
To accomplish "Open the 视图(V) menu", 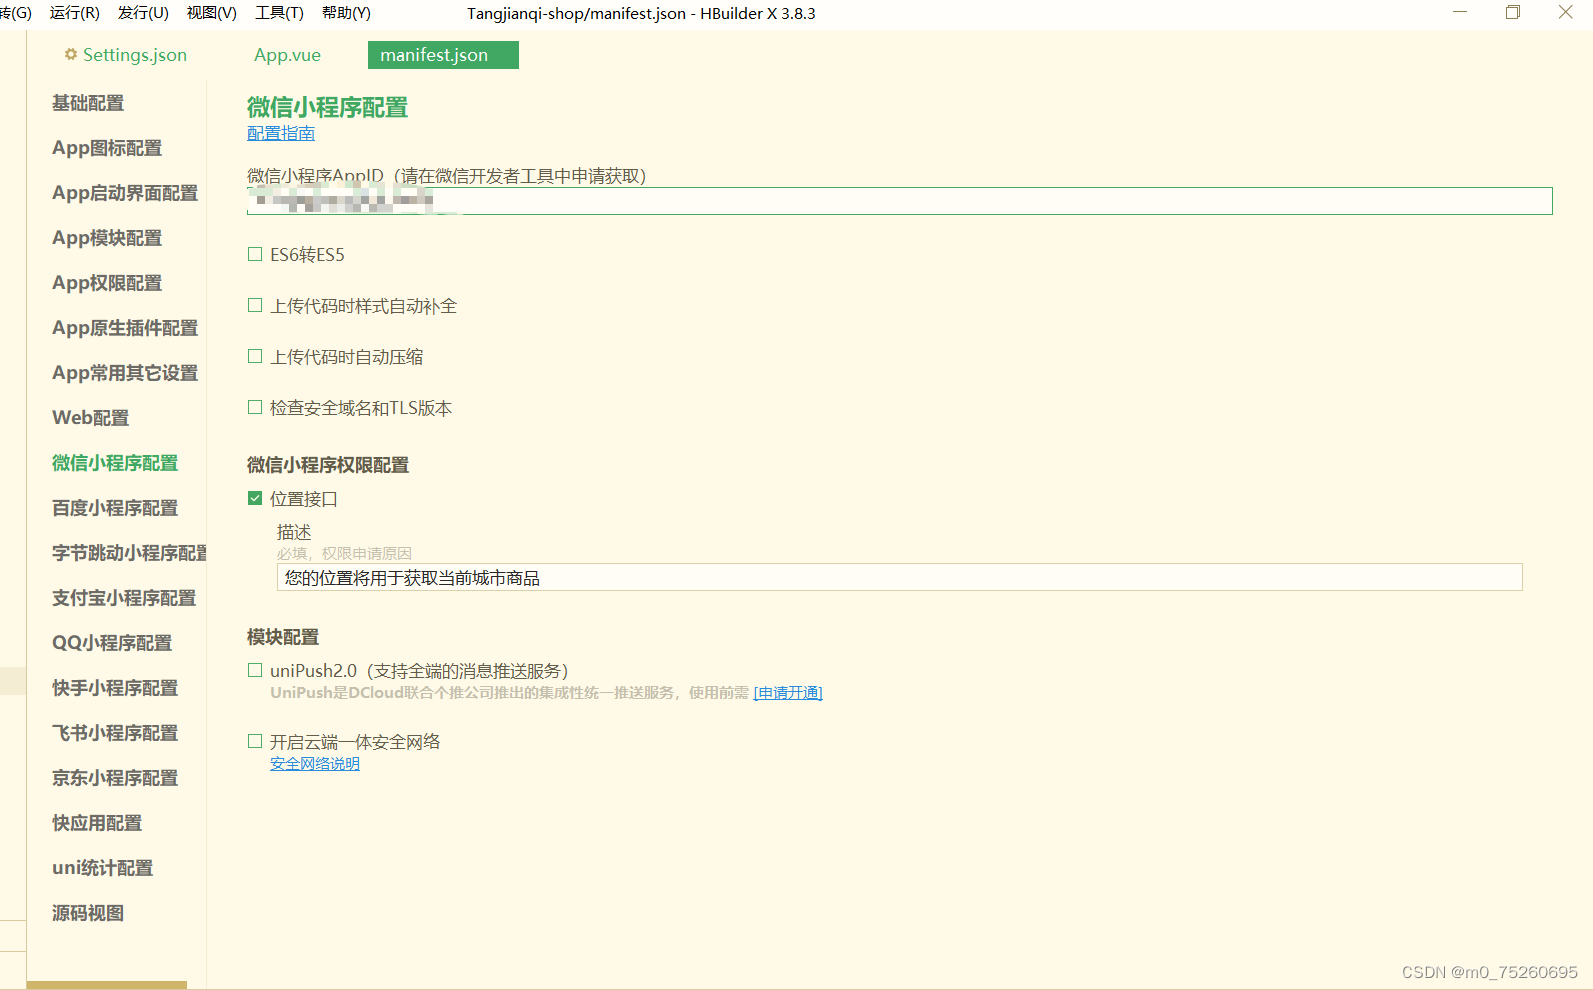I will [212, 13].
